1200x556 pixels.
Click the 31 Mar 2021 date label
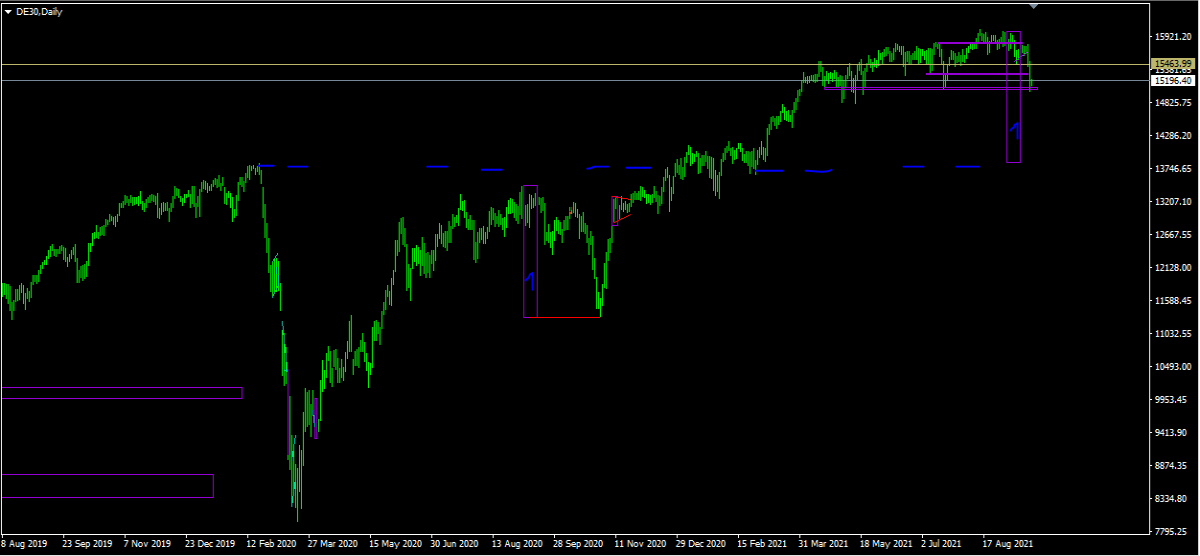(823, 545)
